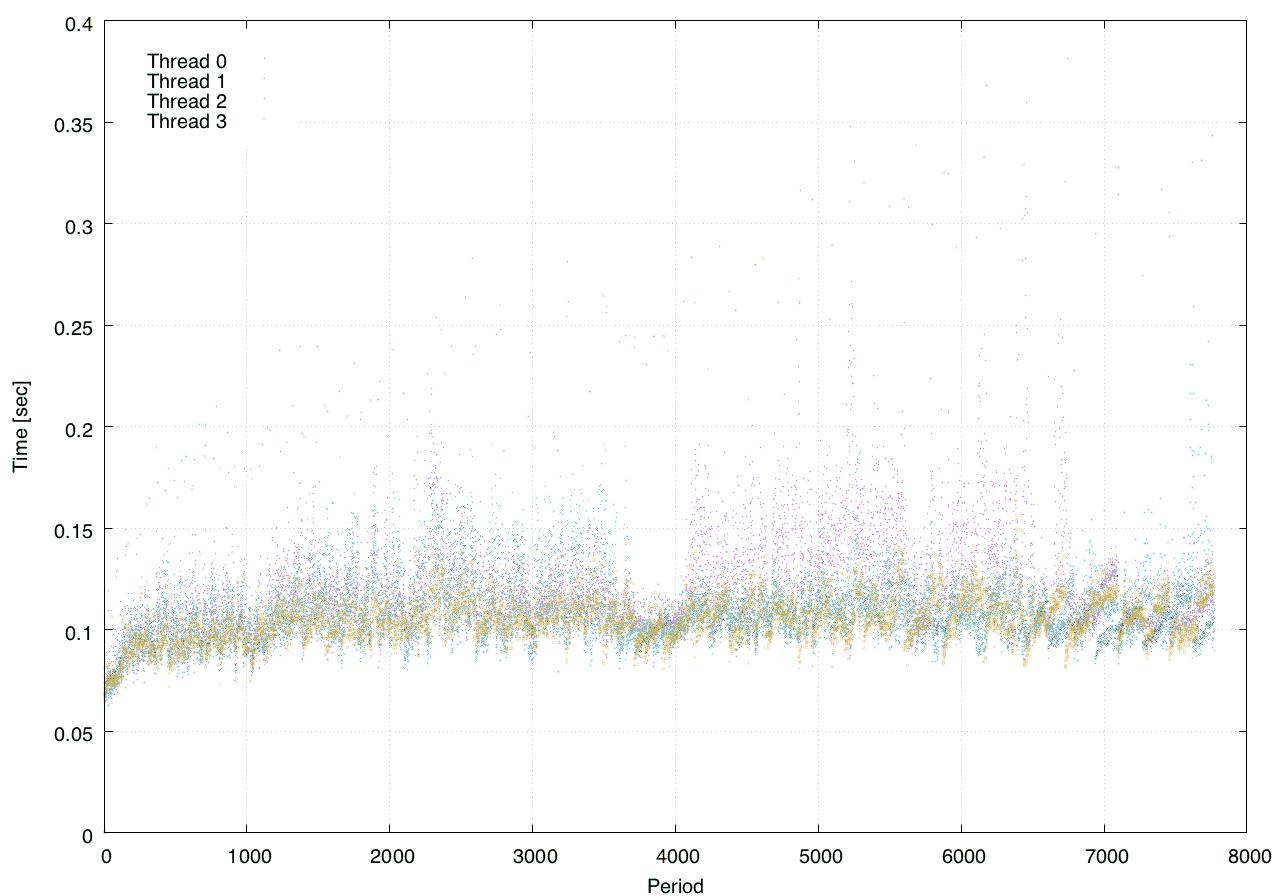This screenshot has height=896, width=1280.
Task: Click the Thread 0 legend label
Action: point(187,61)
